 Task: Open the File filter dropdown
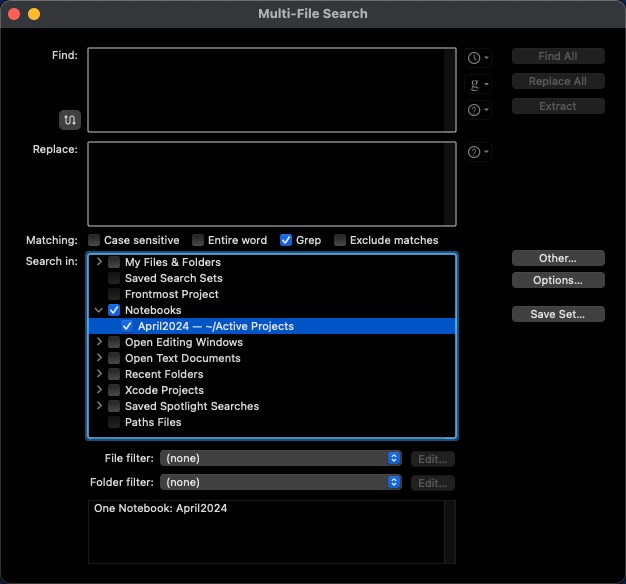click(x=281, y=458)
